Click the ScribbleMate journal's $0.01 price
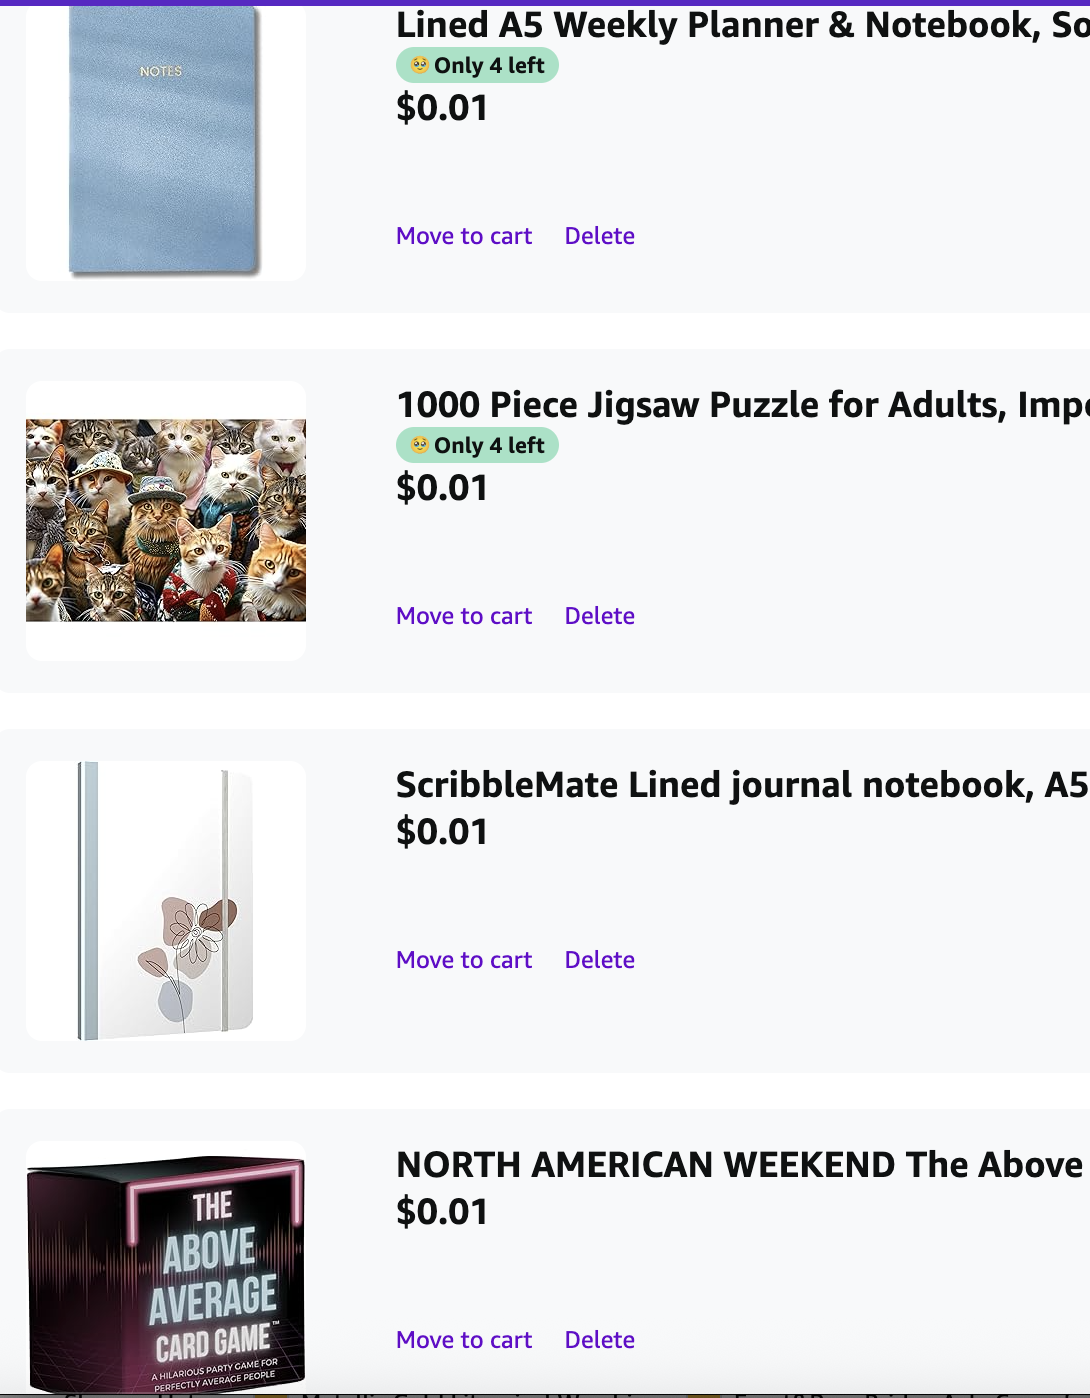 pos(442,832)
